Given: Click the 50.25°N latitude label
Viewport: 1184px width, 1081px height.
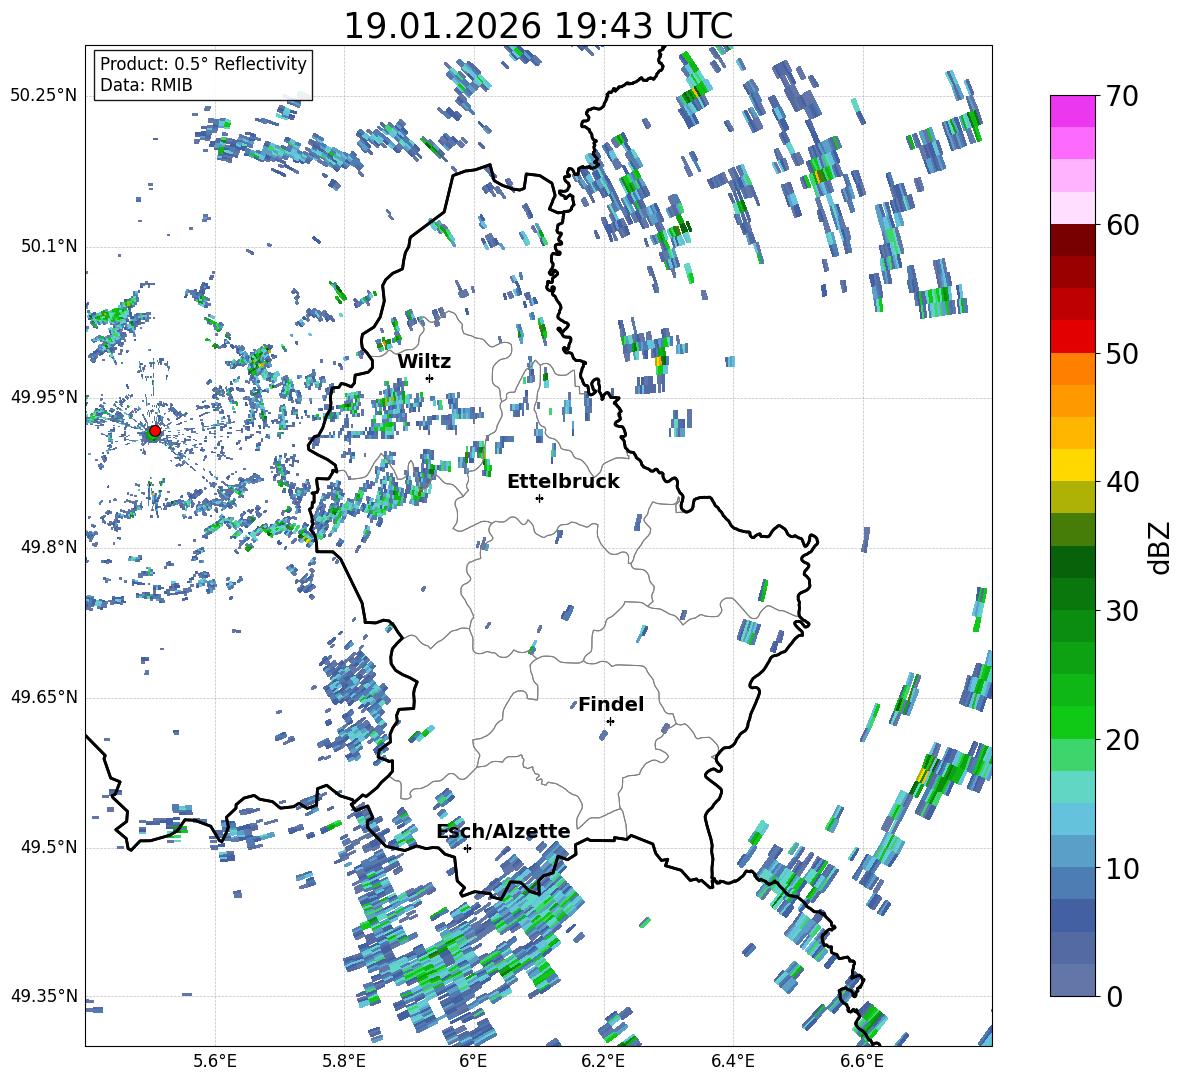Looking at the screenshot, I should [x=44, y=96].
